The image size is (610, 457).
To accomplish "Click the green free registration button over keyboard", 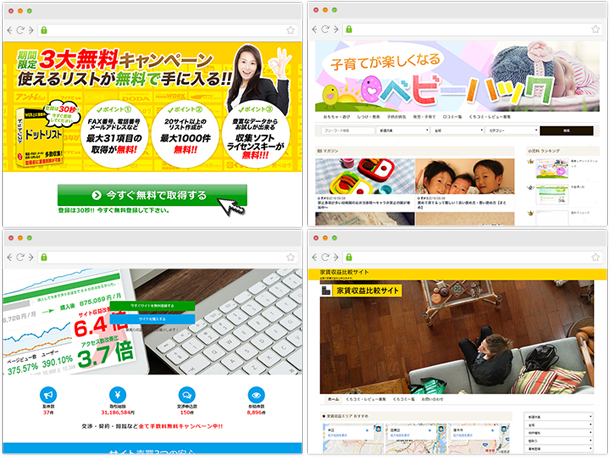I will [x=152, y=306].
